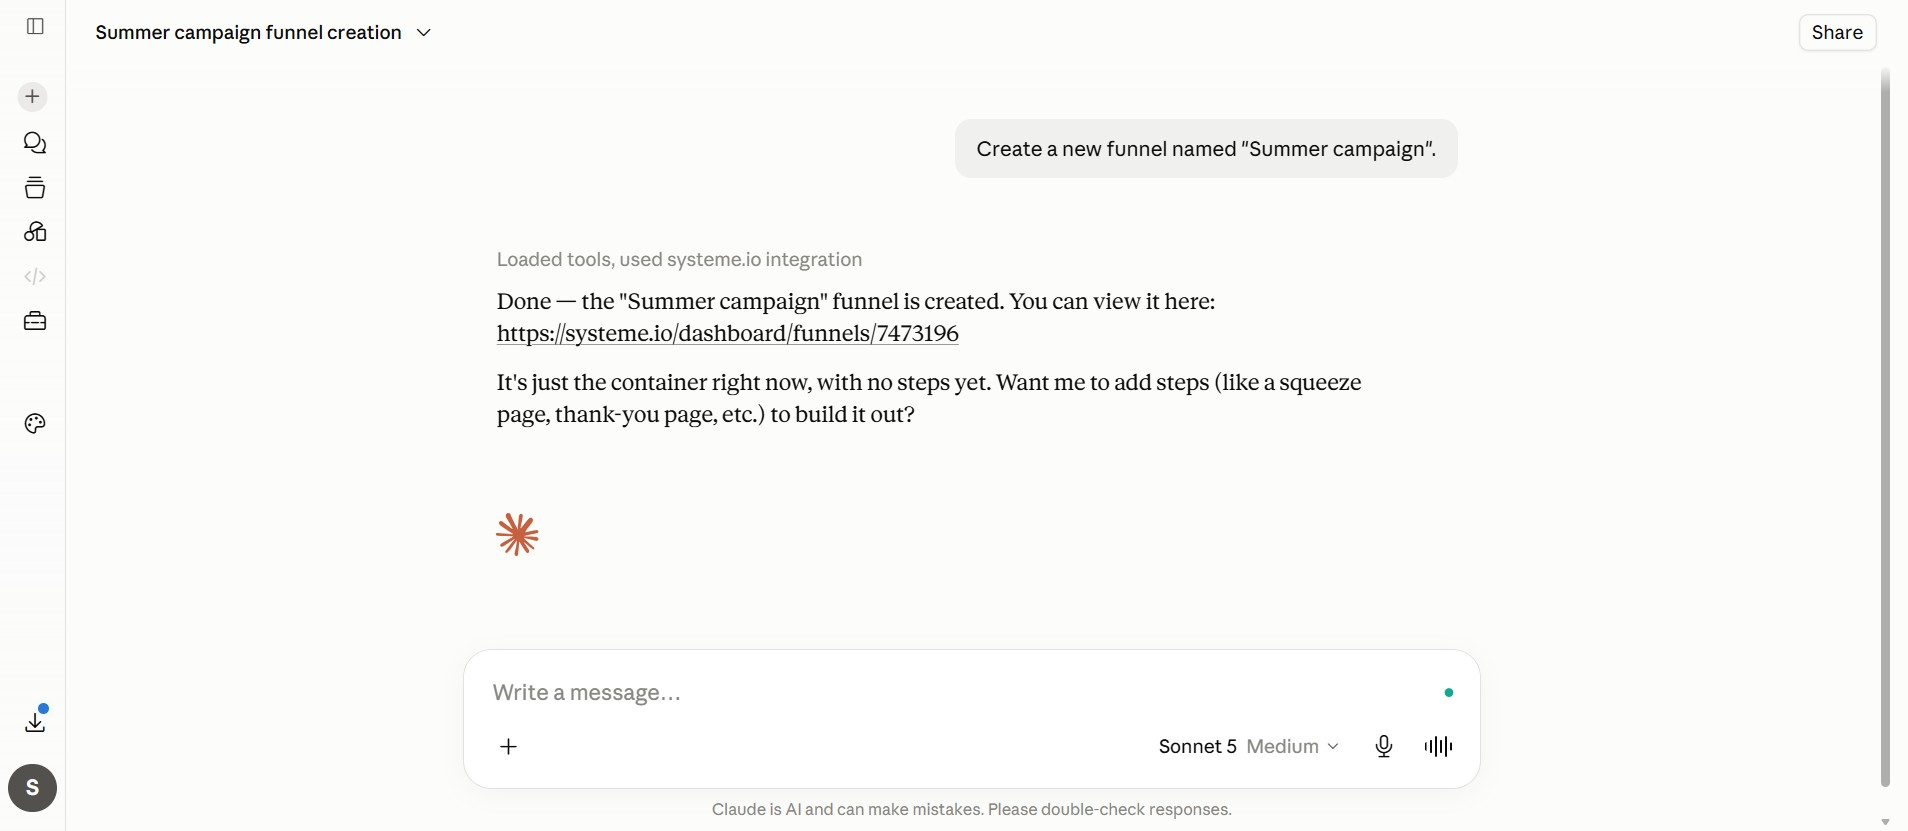Viewport: 1908px width, 831px height.
Task: Expand the Summer campaign funnel creation title dropdown
Action: tap(263, 33)
